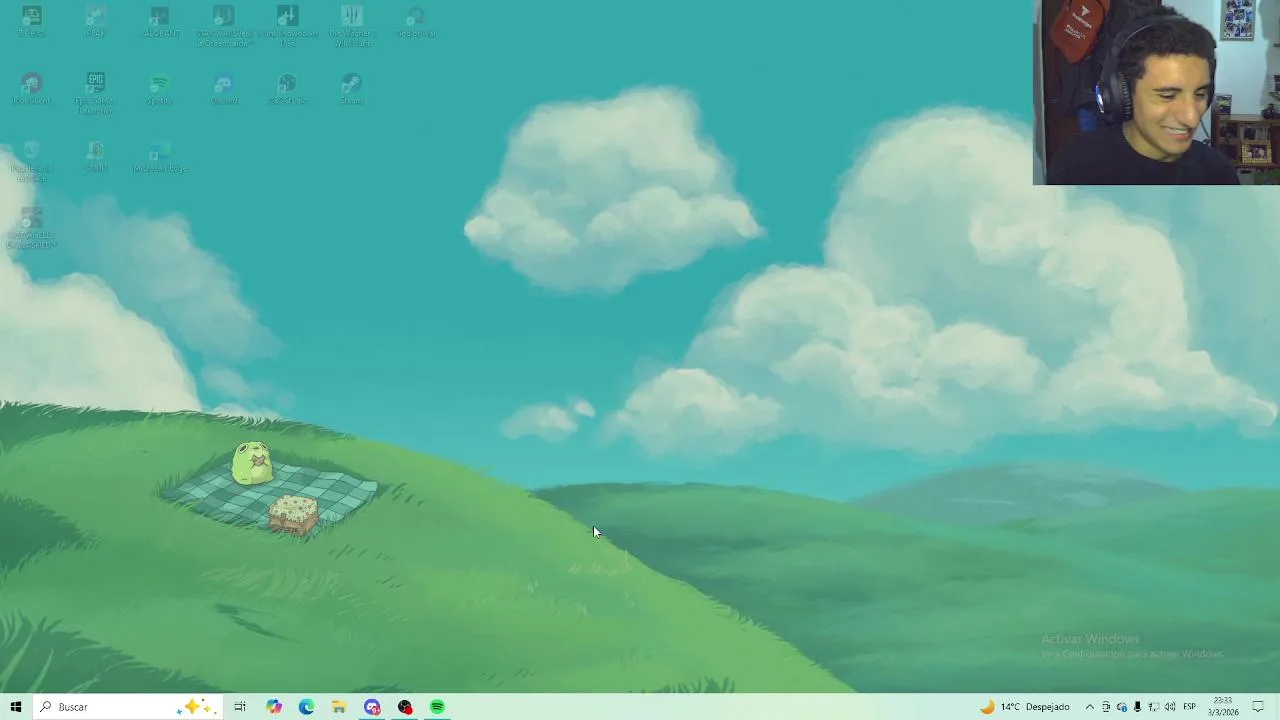The width and height of the screenshot is (1280, 720).
Task: Launch Copilot from the taskbar
Action: point(273,707)
